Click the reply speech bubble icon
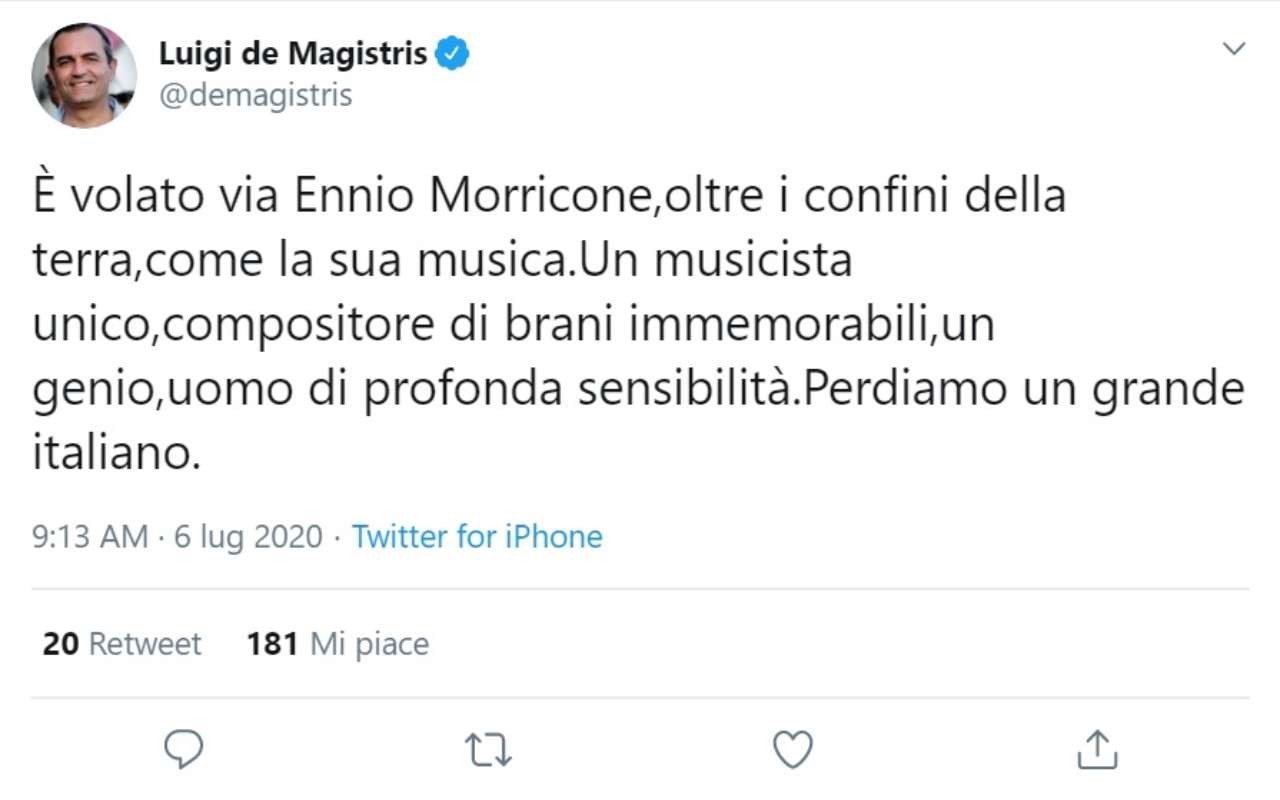The width and height of the screenshot is (1280, 800). coord(184,749)
